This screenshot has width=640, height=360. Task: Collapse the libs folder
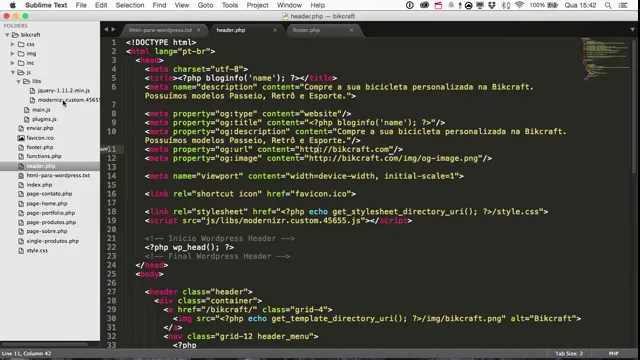(18, 82)
